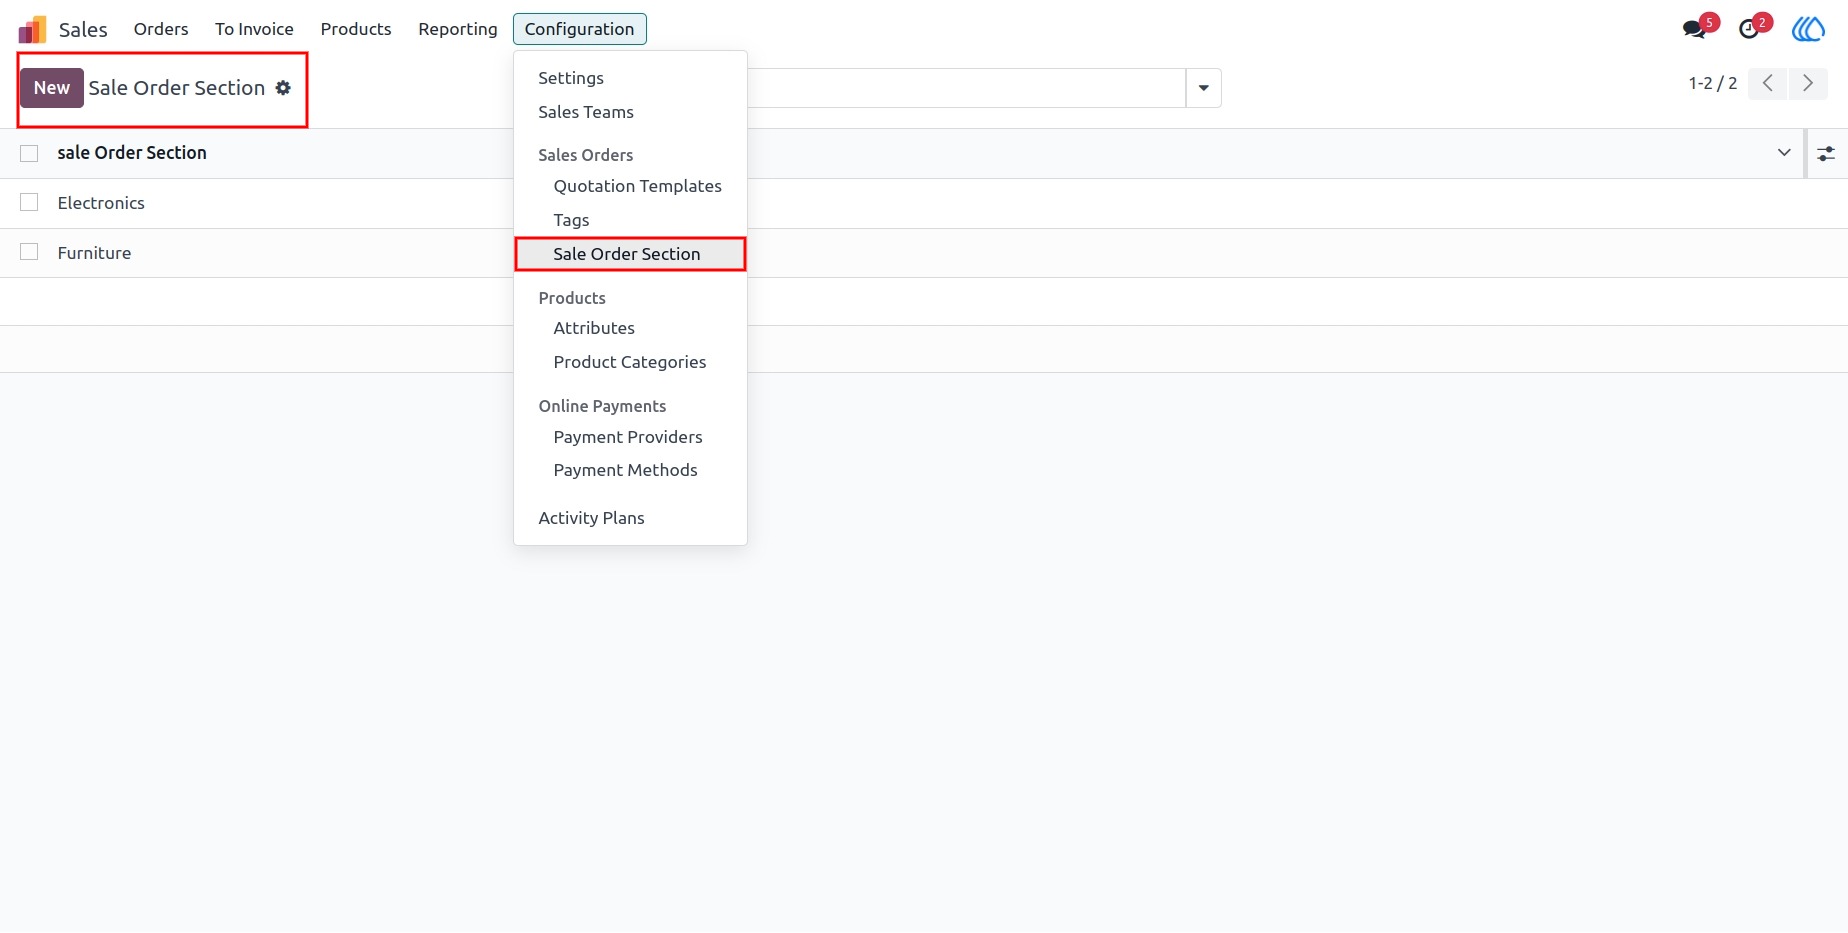Screen dimensions: 1848x933
Task: Open the Electronics record row
Action: (924, 203)
